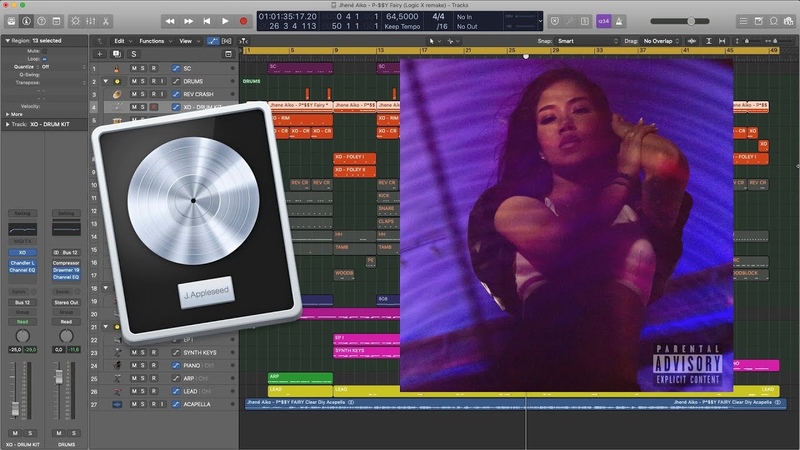Add a new track with plus button
This screenshot has width=800, height=450.
pos(99,54)
